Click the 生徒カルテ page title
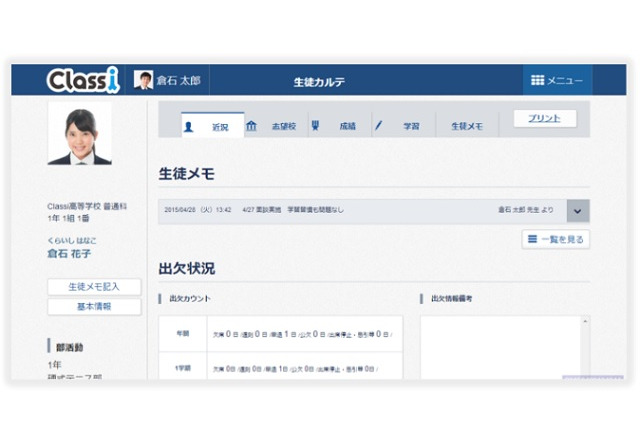 click(x=319, y=82)
